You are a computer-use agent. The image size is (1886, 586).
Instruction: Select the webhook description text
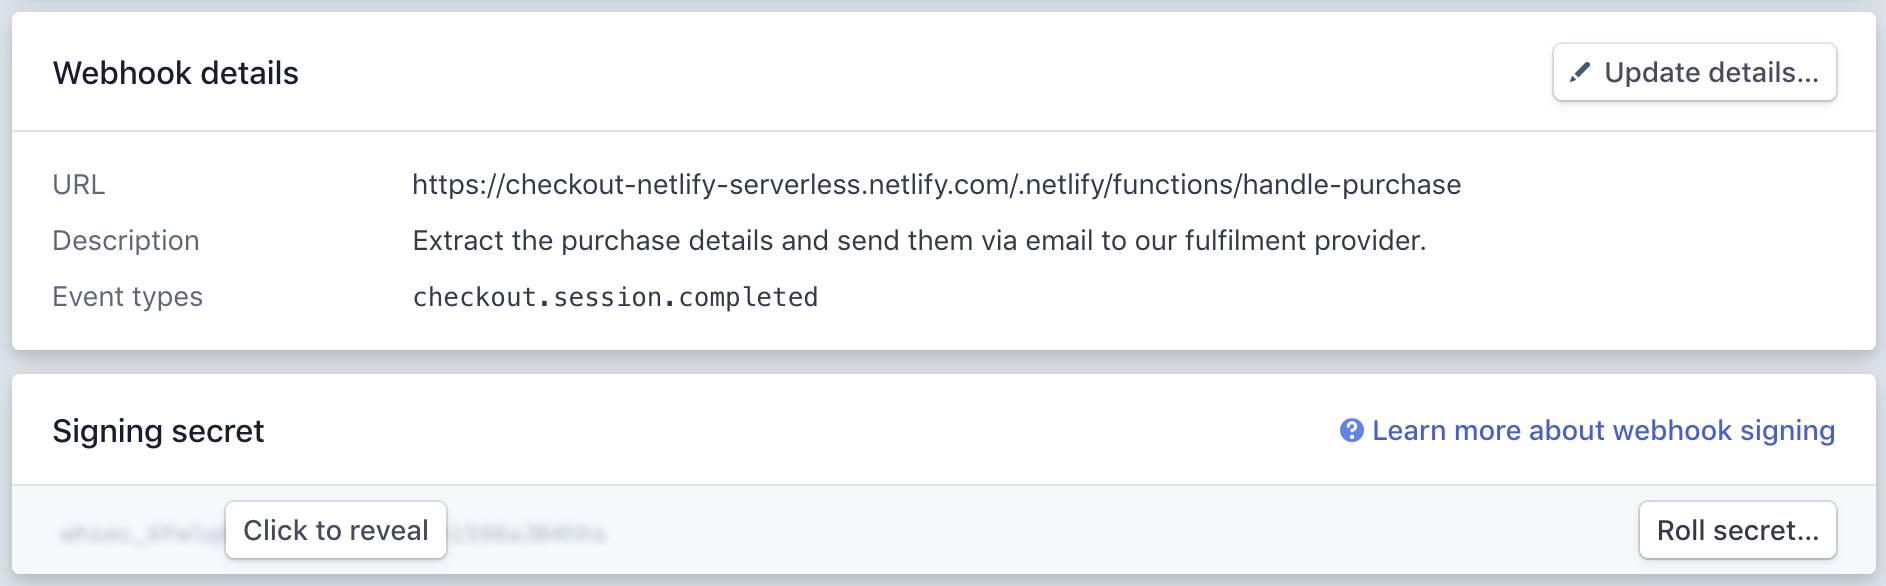tap(920, 240)
